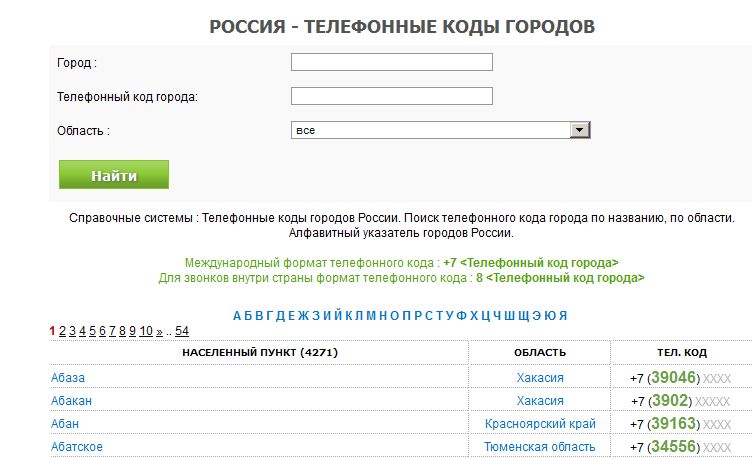Click the green Найти button
This screenshot has width=752, height=459.
pos(114,175)
